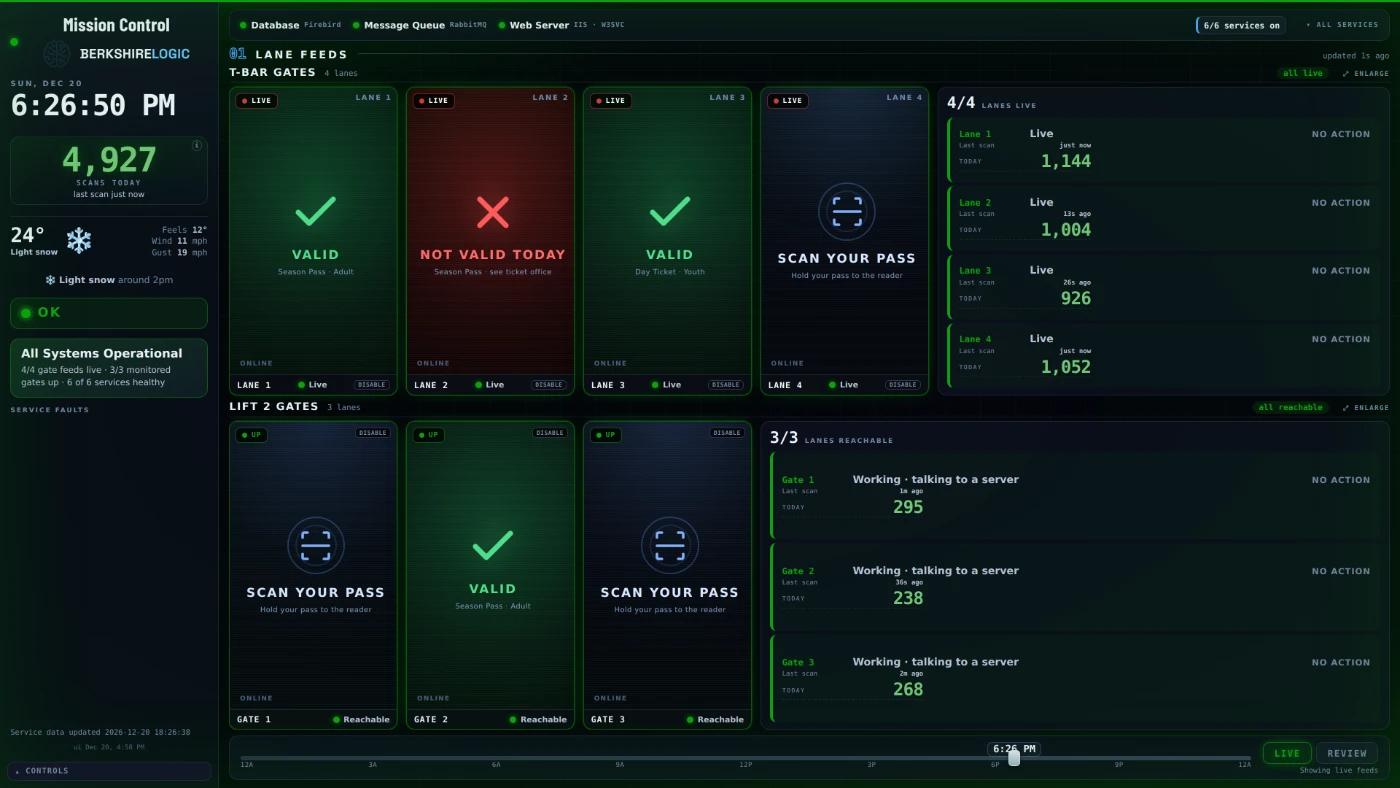This screenshot has width=1400, height=788.
Task: Open the info icon on scans today card
Action: coord(197,146)
